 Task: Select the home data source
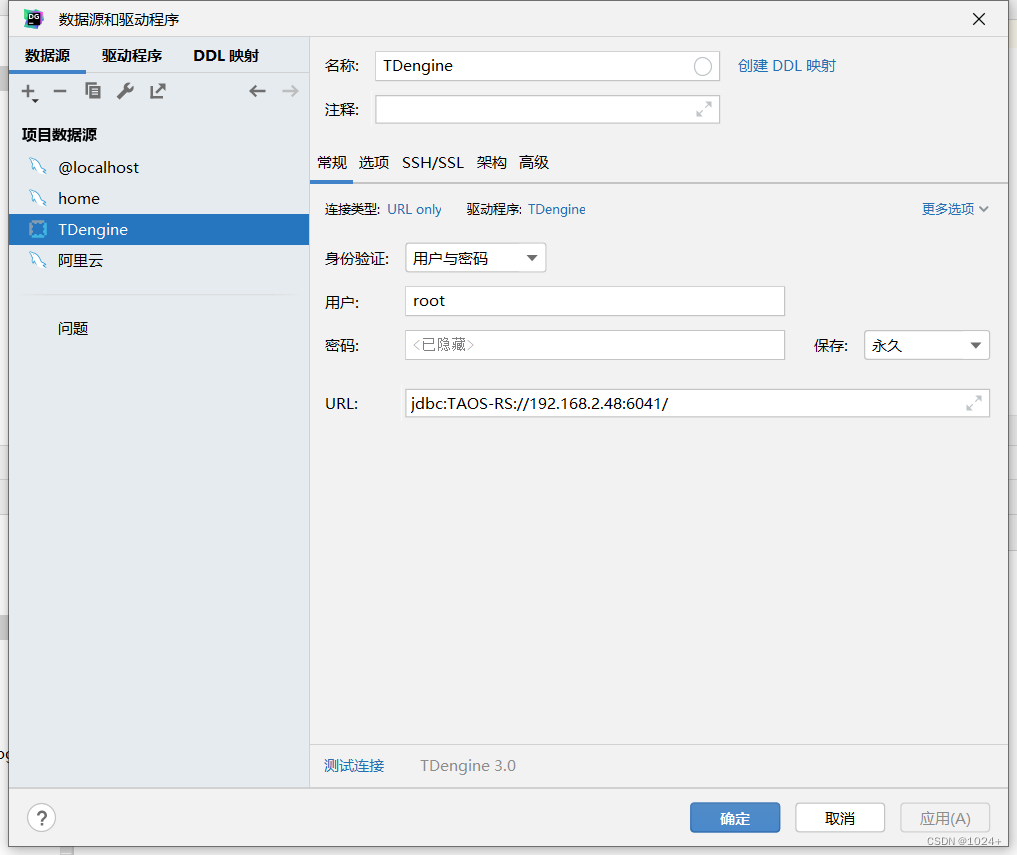pos(159,199)
